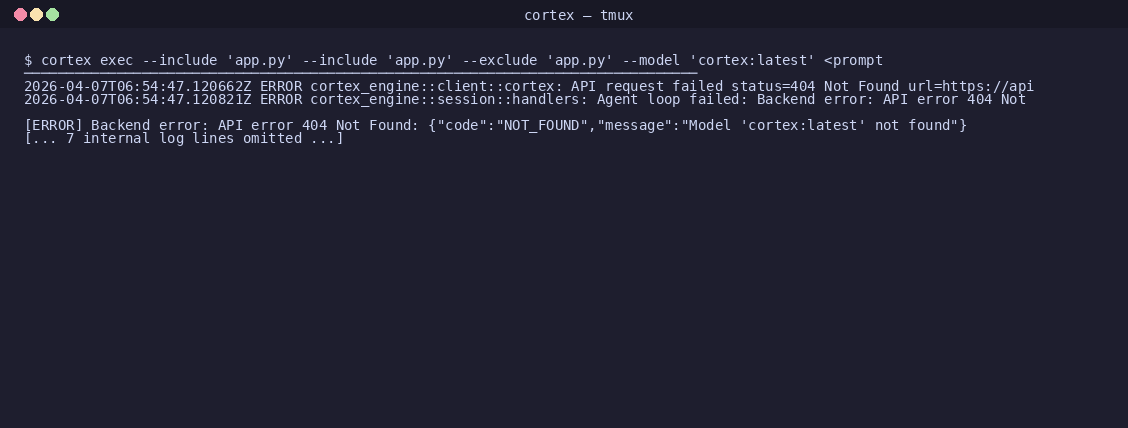Click the cortex_engine::session::handlers log text
The height and width of the screenshot is (428, 1128).
445,99
